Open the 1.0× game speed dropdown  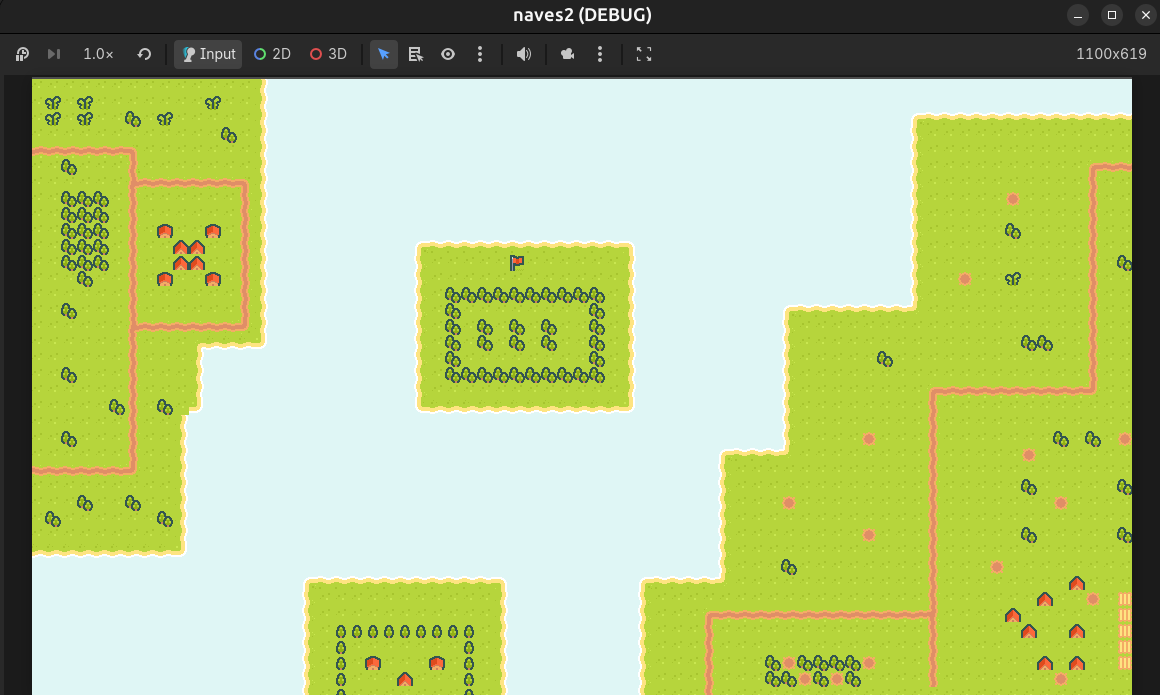(x=98, y=54)
